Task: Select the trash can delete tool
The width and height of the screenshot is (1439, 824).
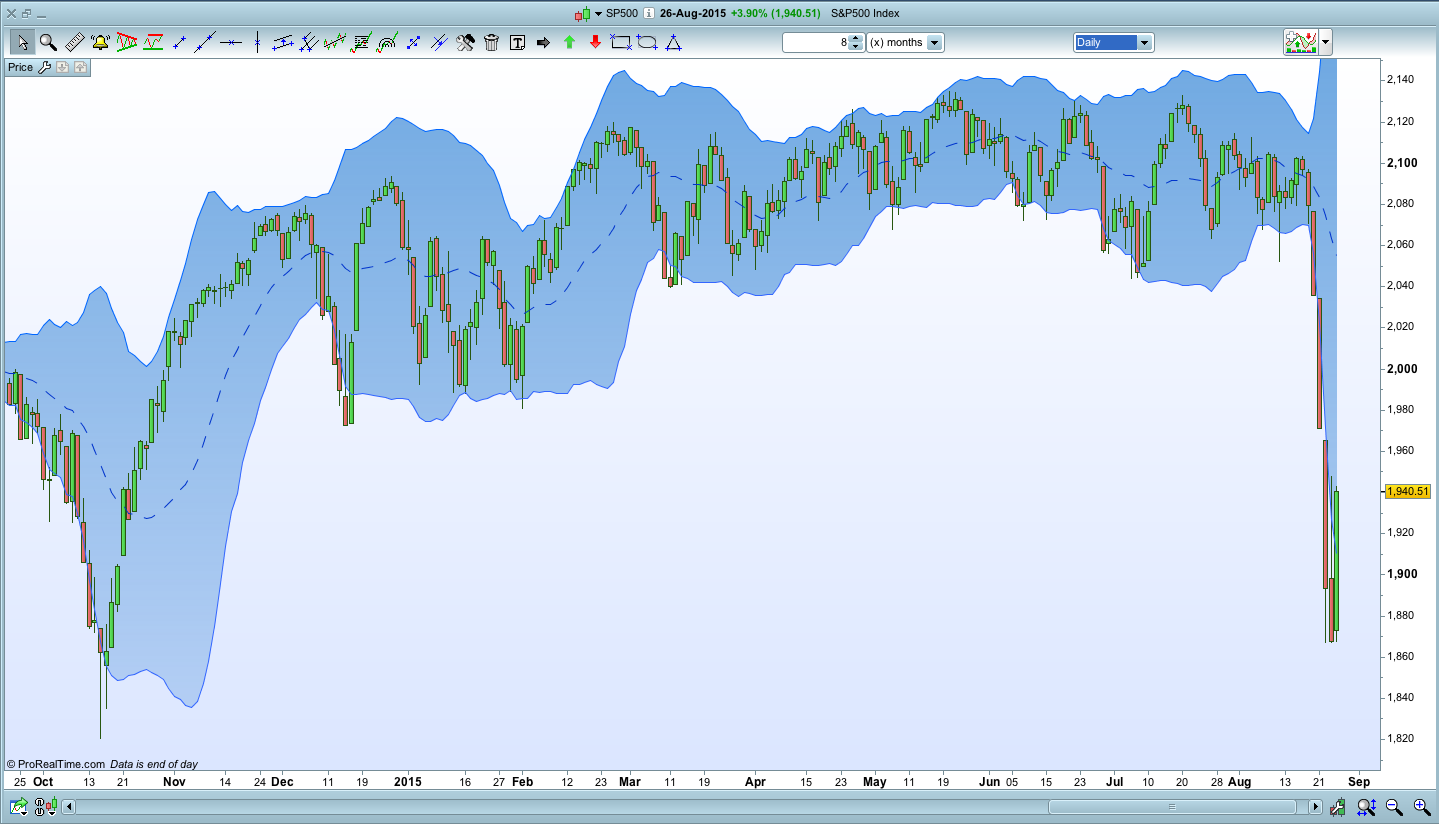Action: pyautogui.click(x=491, y=42)
